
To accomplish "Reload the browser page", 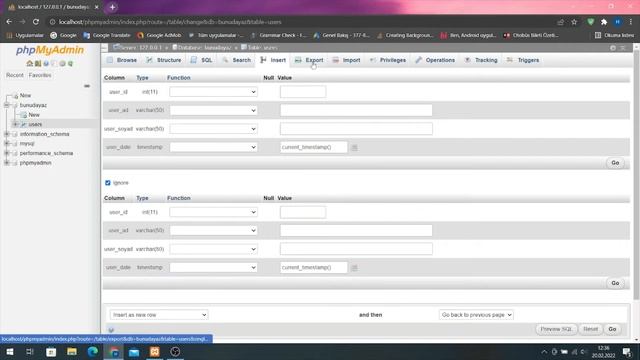I will coord(36,22).
